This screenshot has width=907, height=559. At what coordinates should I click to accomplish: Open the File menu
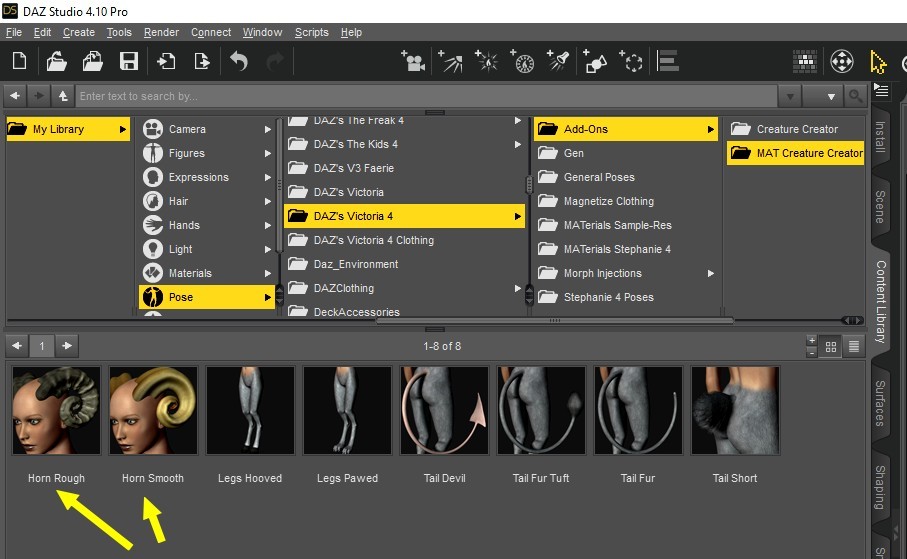(14, 32)
